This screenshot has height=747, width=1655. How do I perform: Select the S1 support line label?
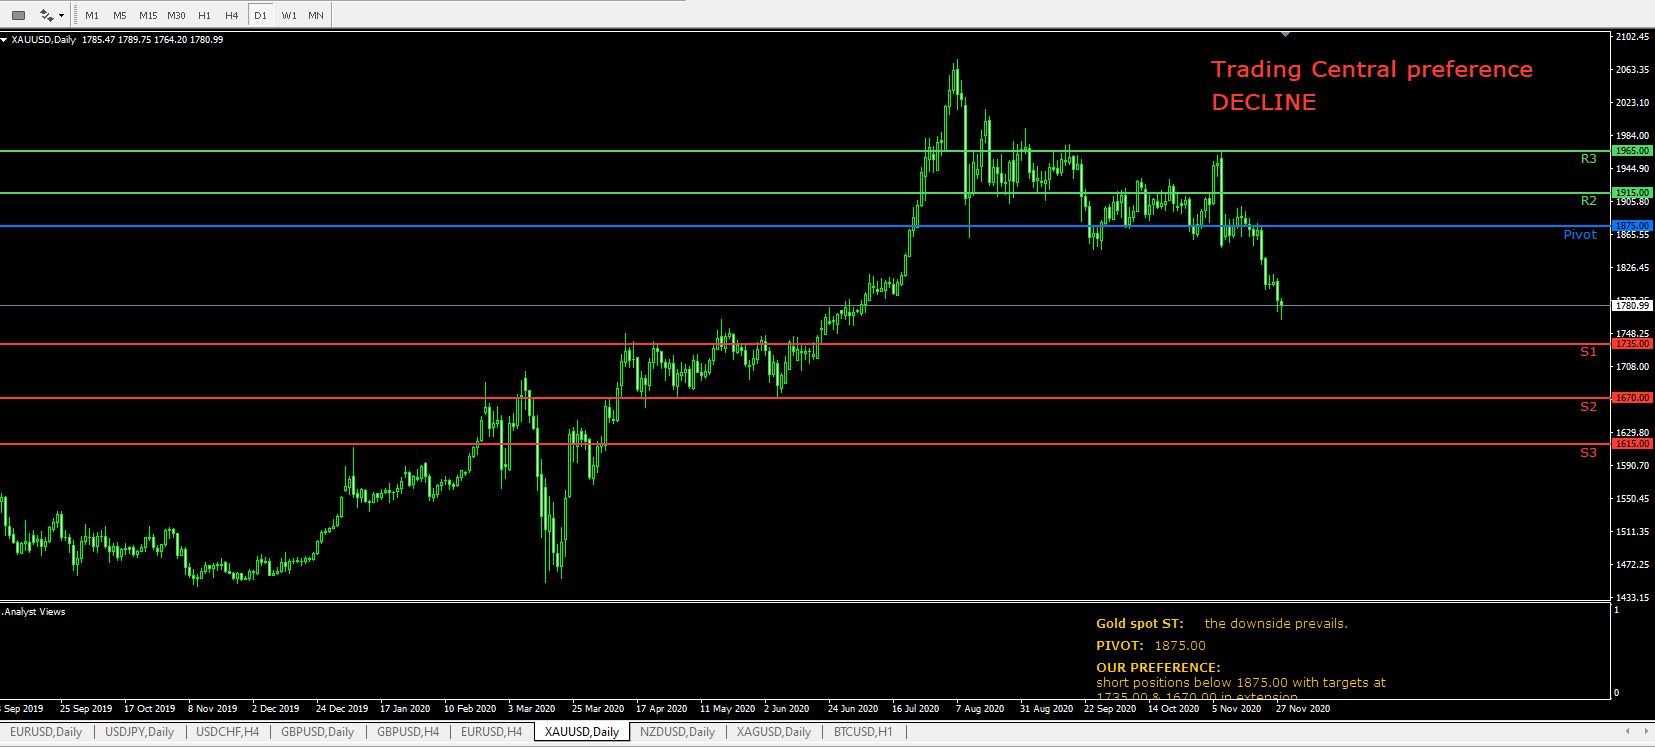click(x=1588, y=352)
